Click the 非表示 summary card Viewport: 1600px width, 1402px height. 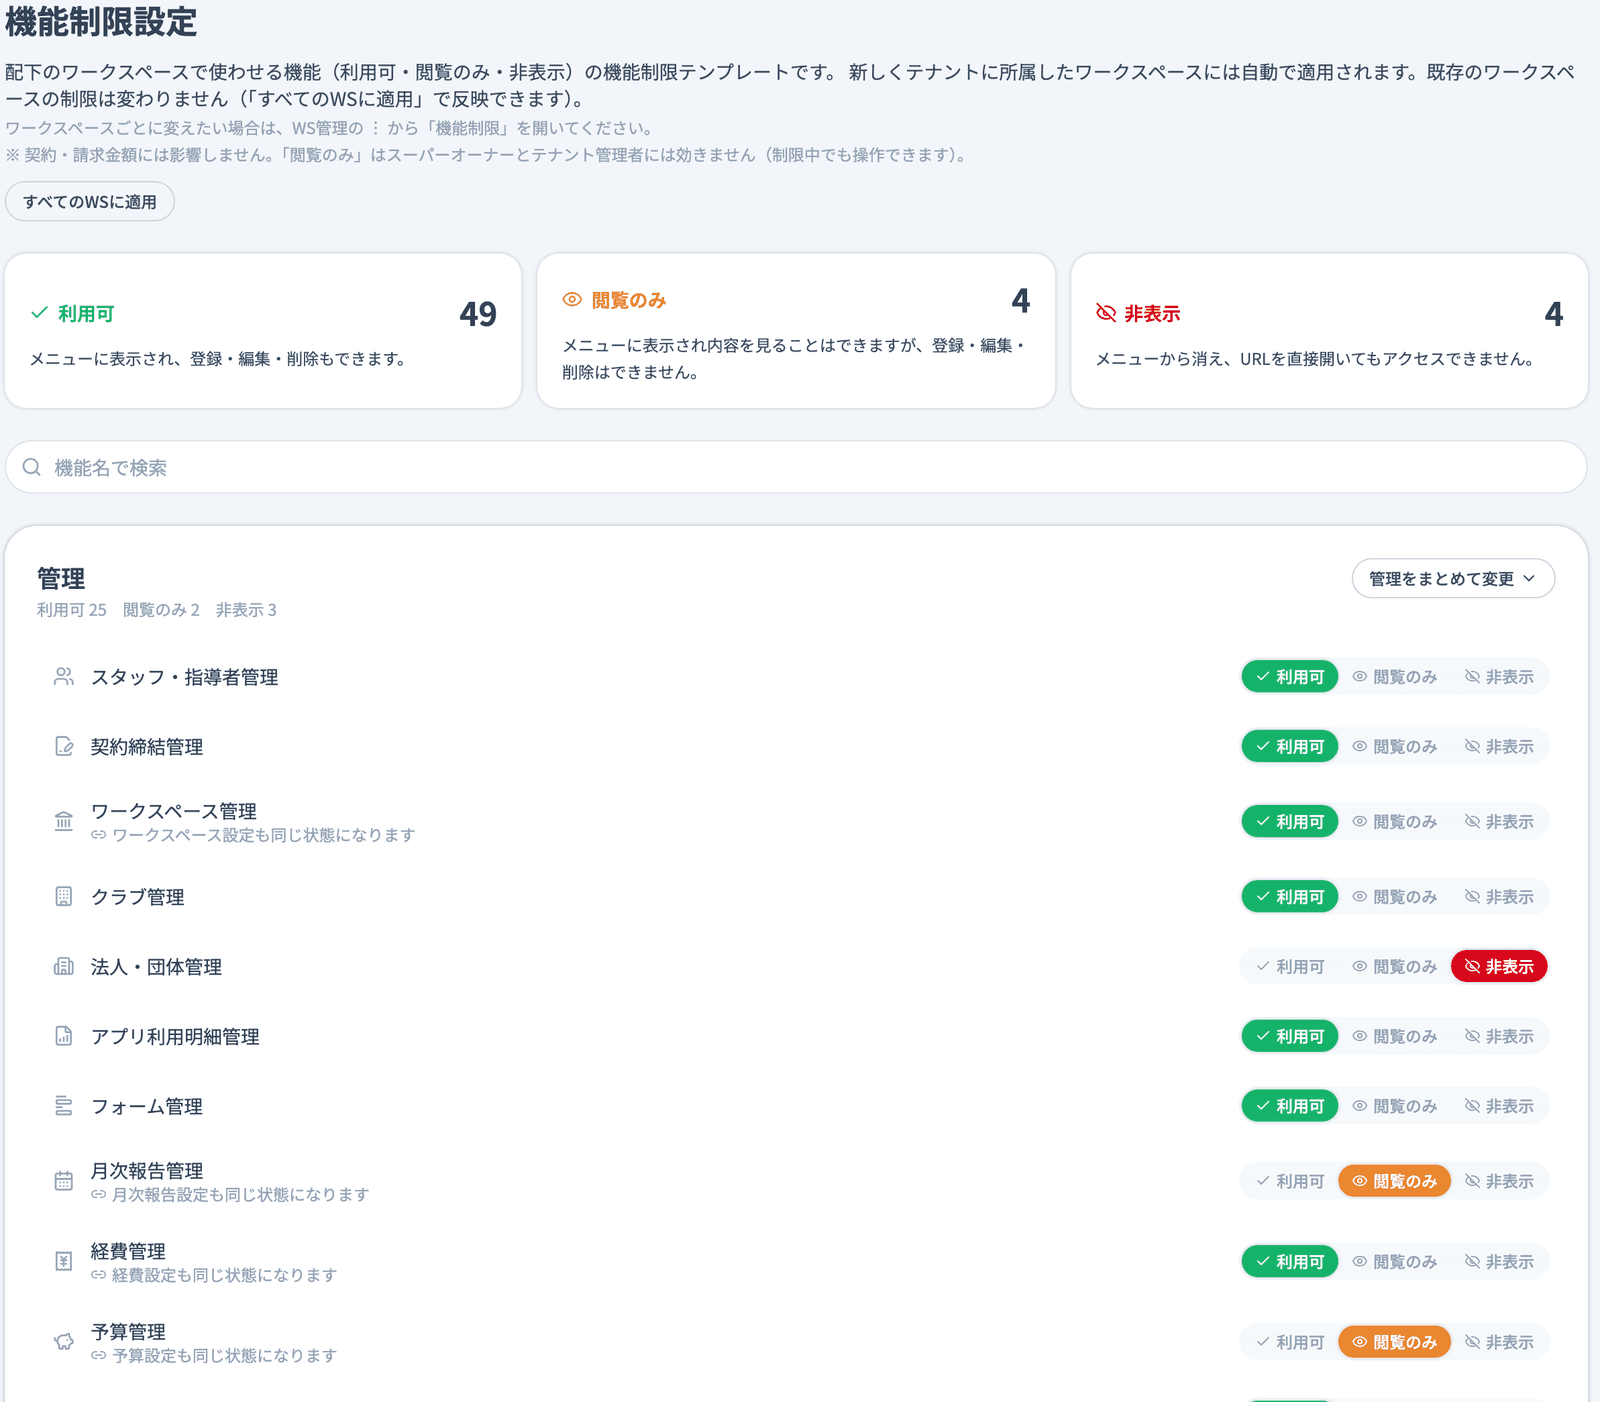pos(1329,331)
